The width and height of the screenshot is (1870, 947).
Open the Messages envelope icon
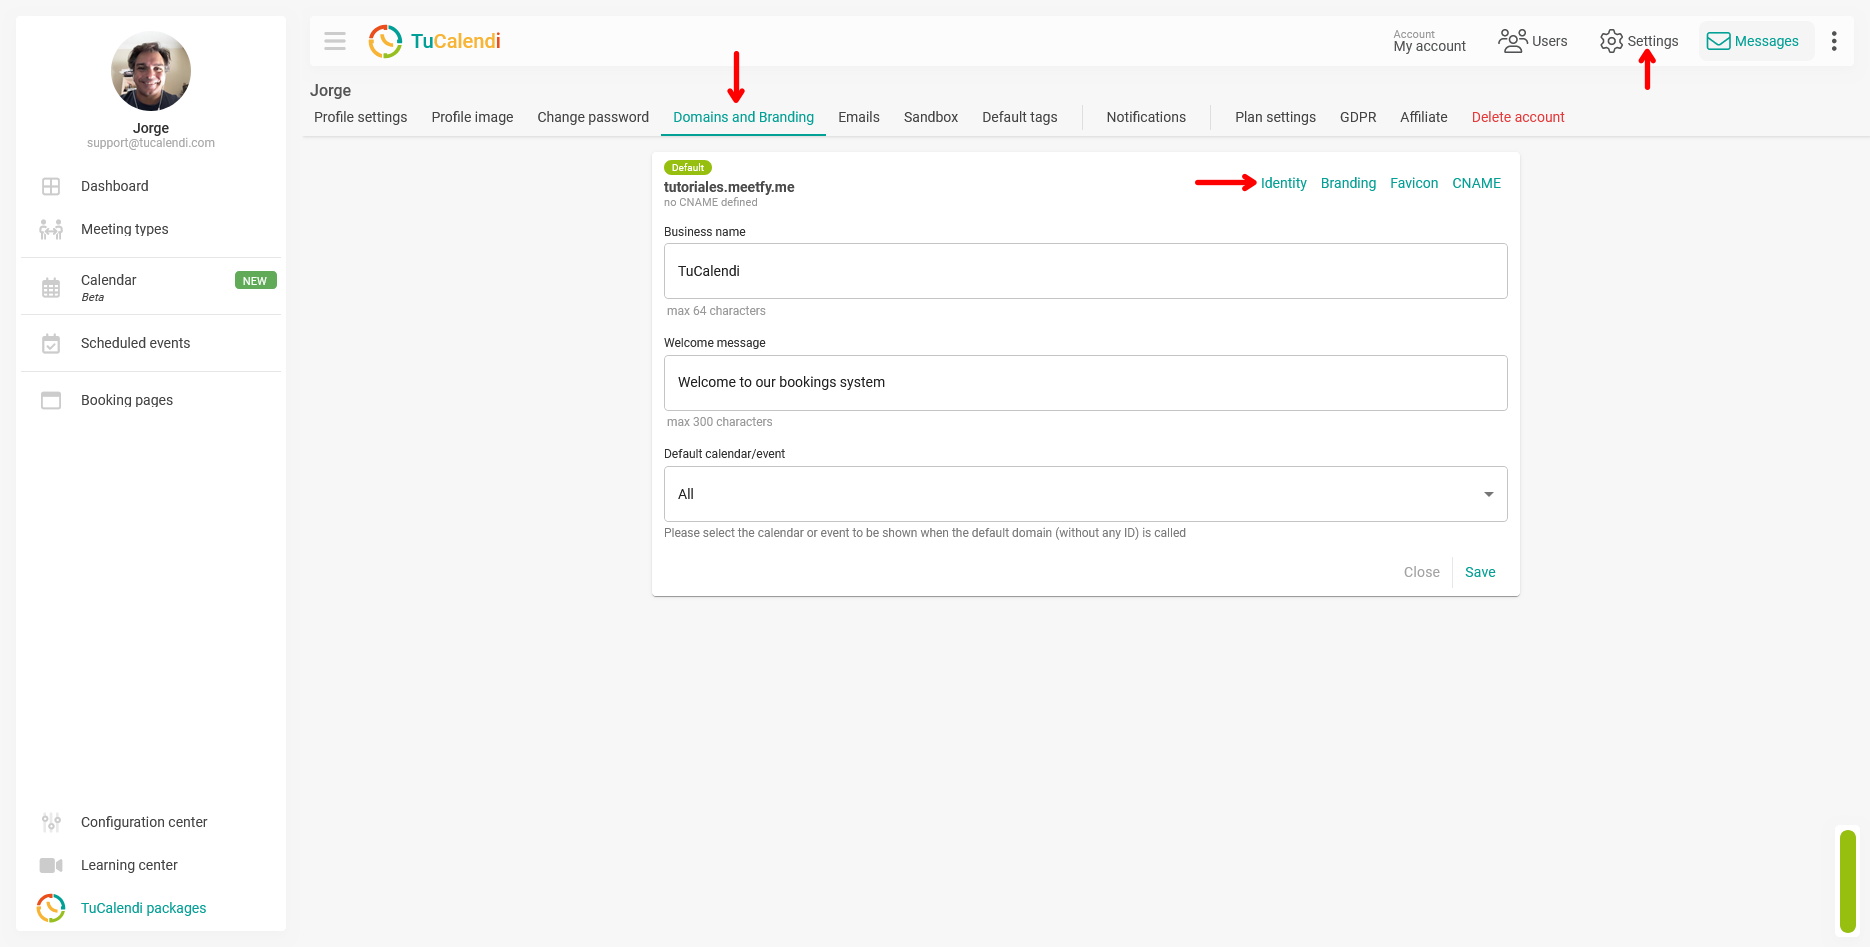pyautogui.click(x=1718, y=41)
